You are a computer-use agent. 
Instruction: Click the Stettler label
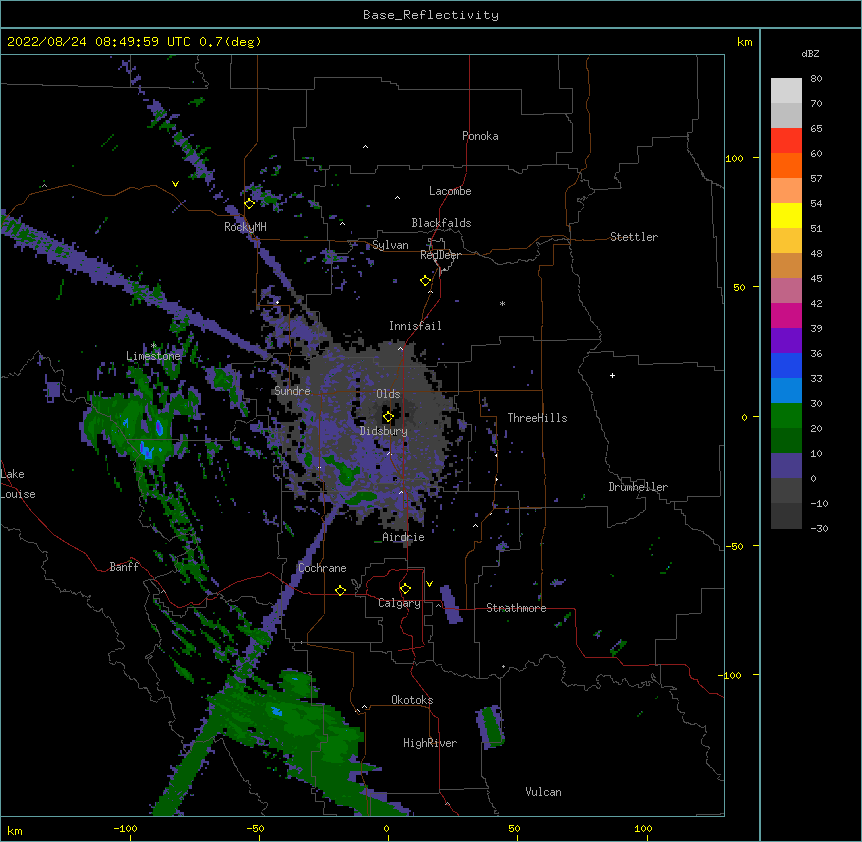[x=634, y=237]
